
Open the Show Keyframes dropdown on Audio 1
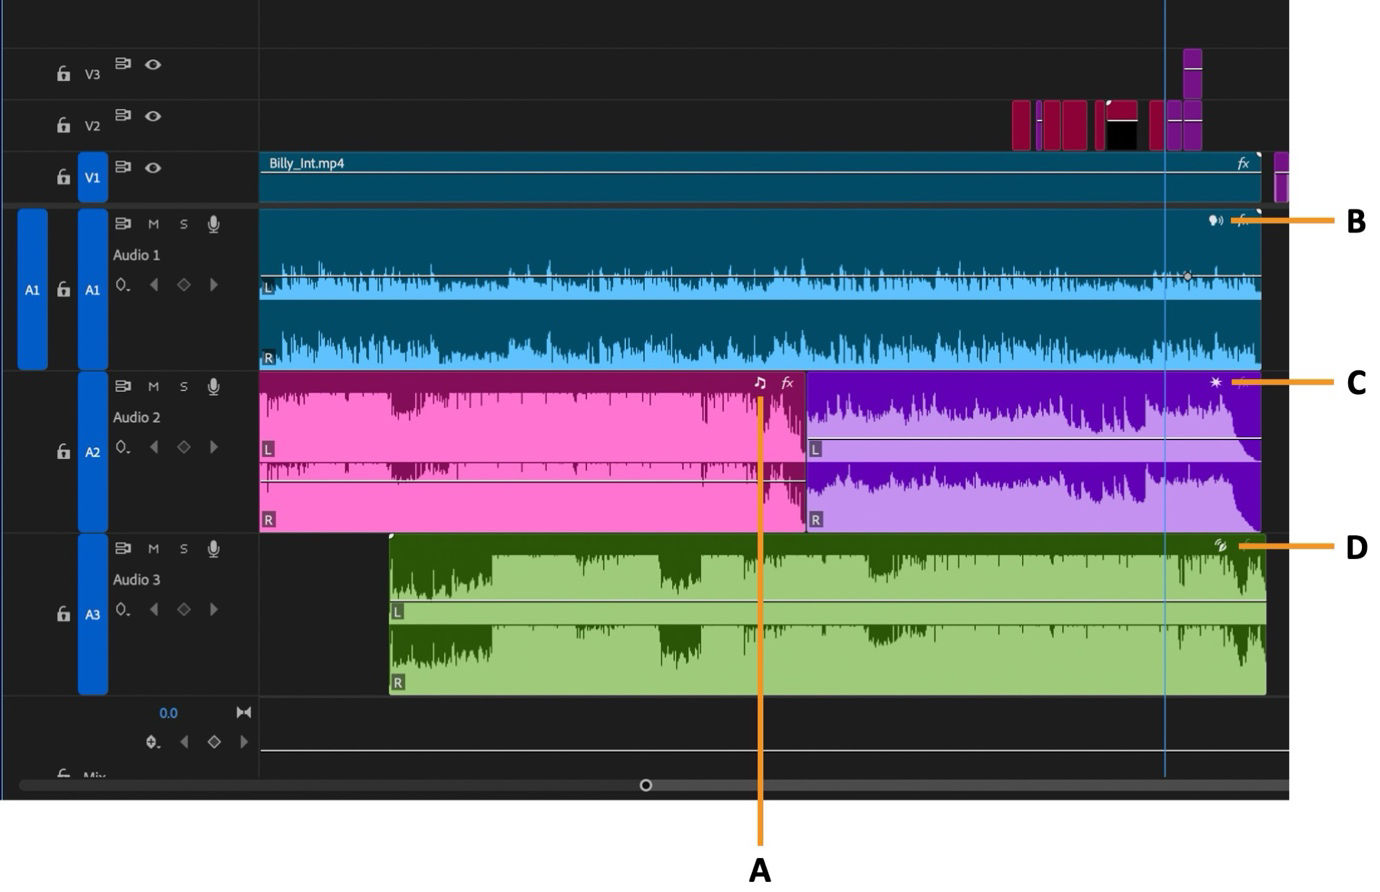122,287
